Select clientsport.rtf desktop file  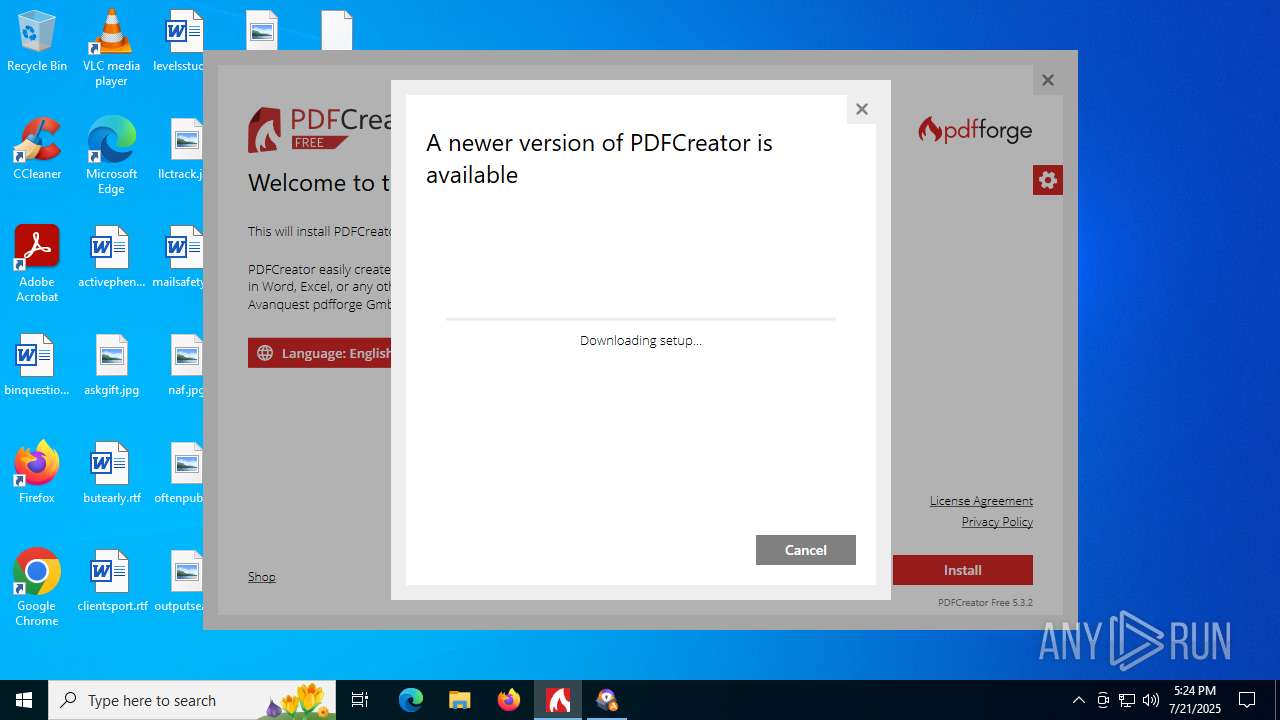(111, 582)
